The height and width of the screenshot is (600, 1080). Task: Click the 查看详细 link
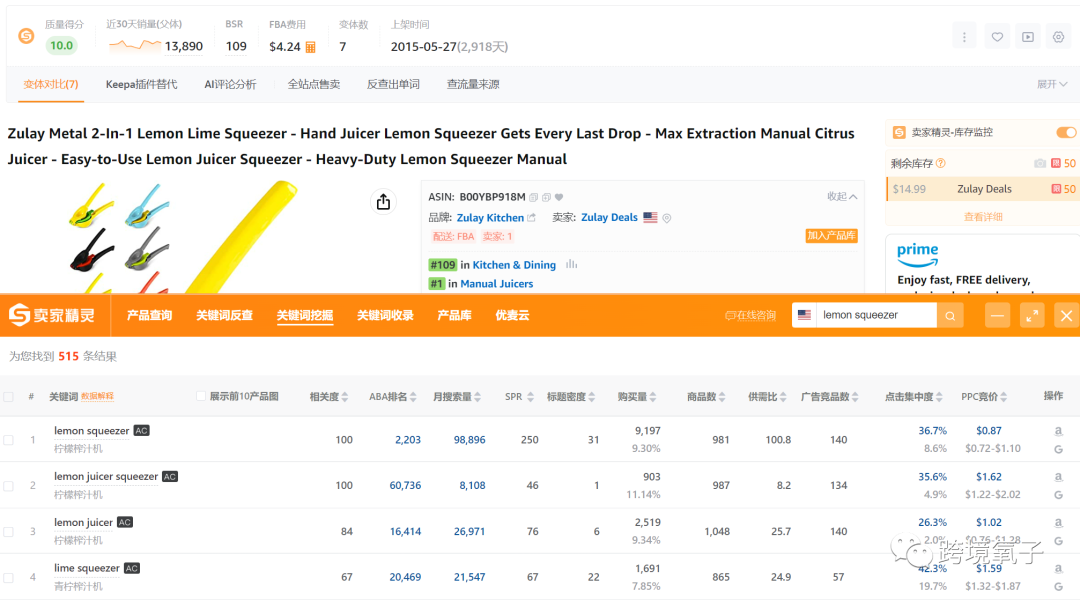pos(983,216)
